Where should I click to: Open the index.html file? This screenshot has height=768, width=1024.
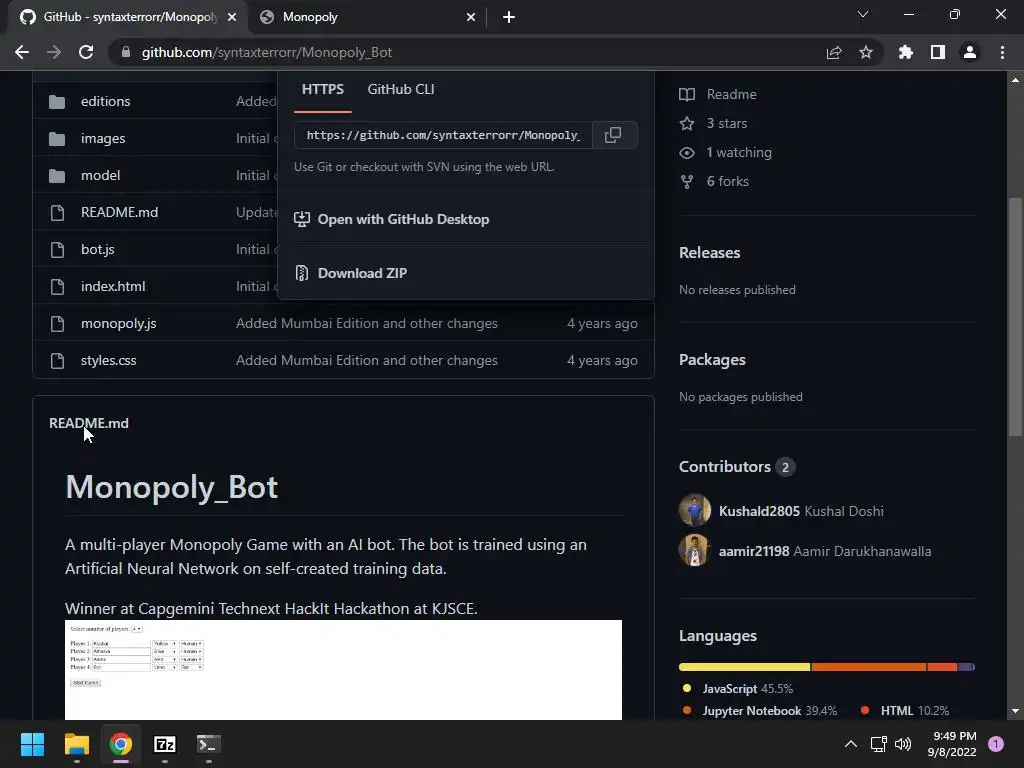coord(113,286)
